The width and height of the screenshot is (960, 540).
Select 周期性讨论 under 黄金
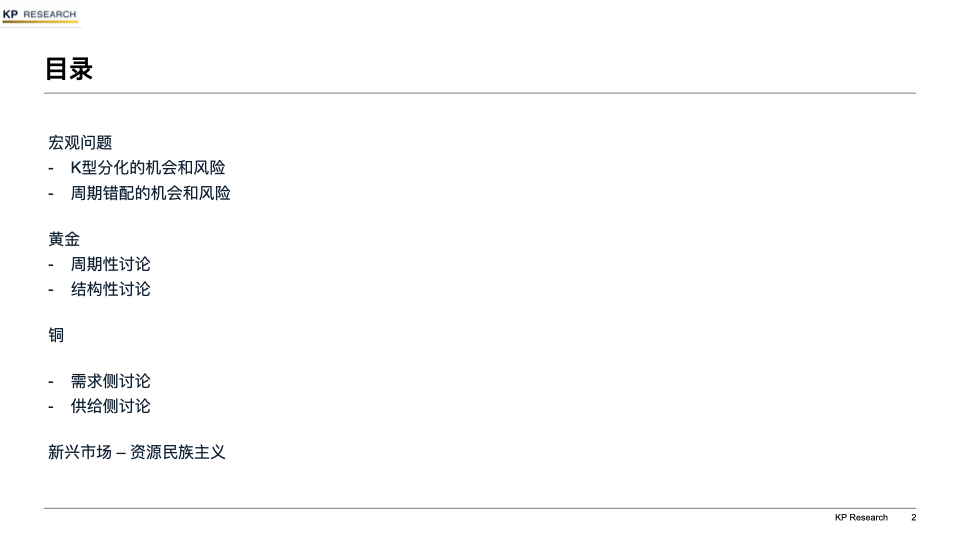[110, 264]
